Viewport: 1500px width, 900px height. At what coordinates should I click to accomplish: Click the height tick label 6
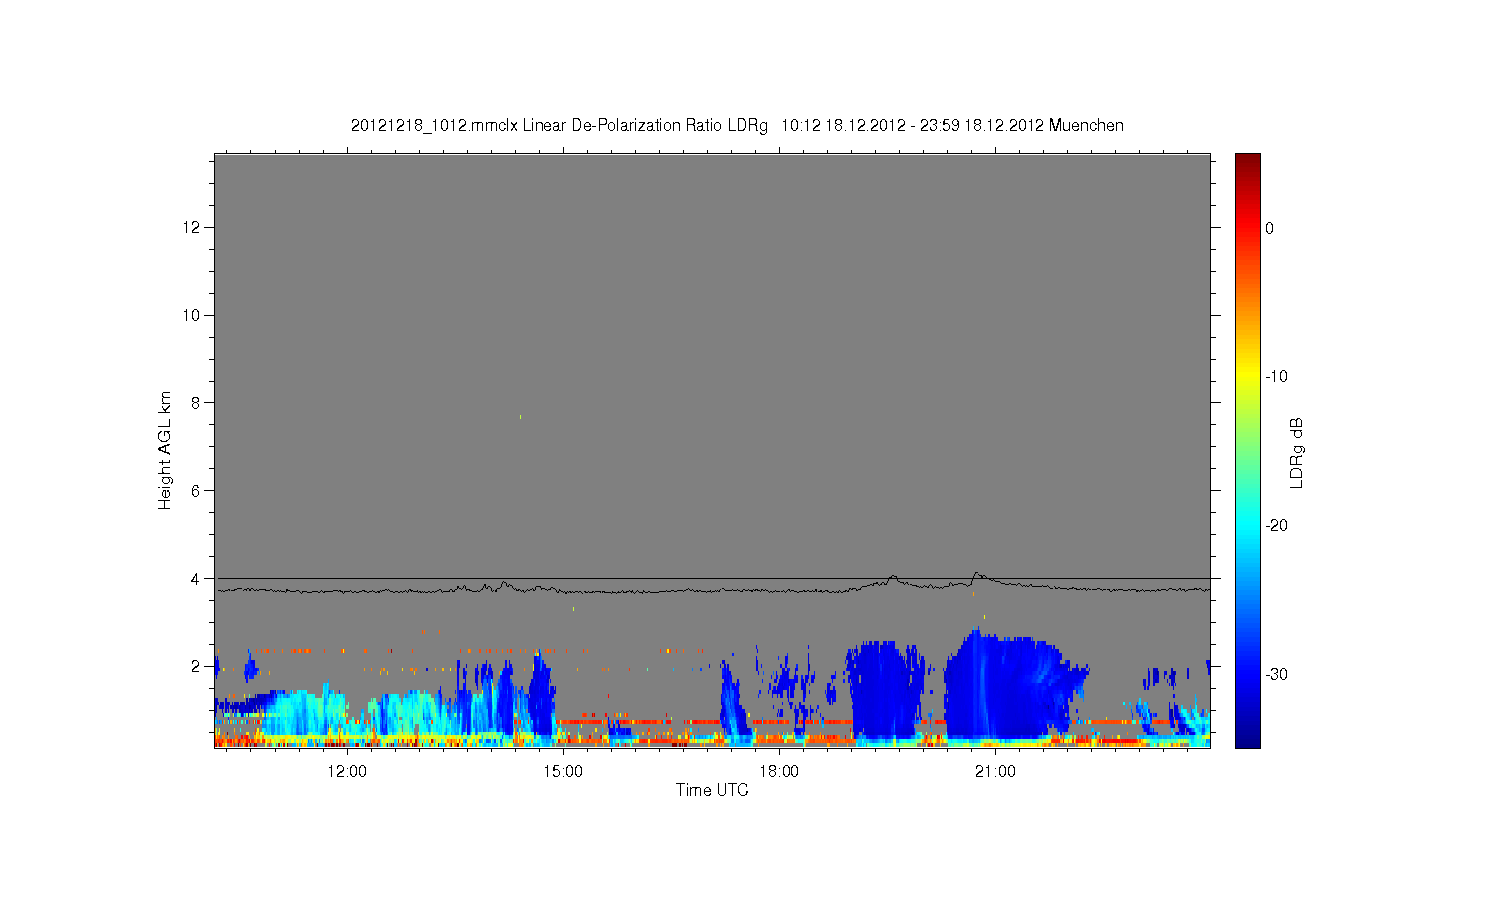pyautogui.click(x=195, y=490)
